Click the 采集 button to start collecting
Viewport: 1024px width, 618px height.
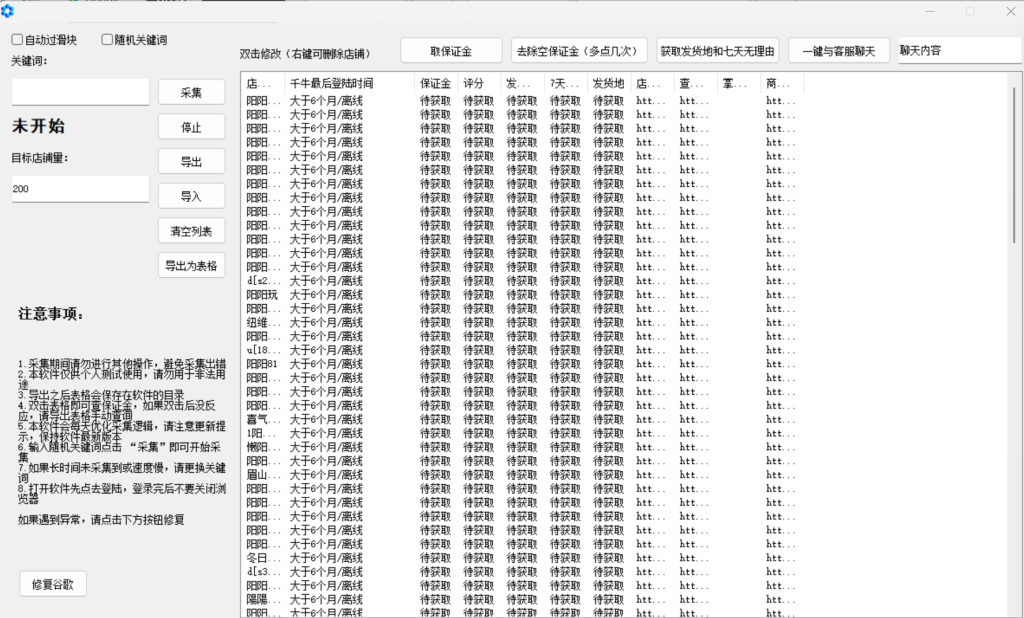click(191, 91)
